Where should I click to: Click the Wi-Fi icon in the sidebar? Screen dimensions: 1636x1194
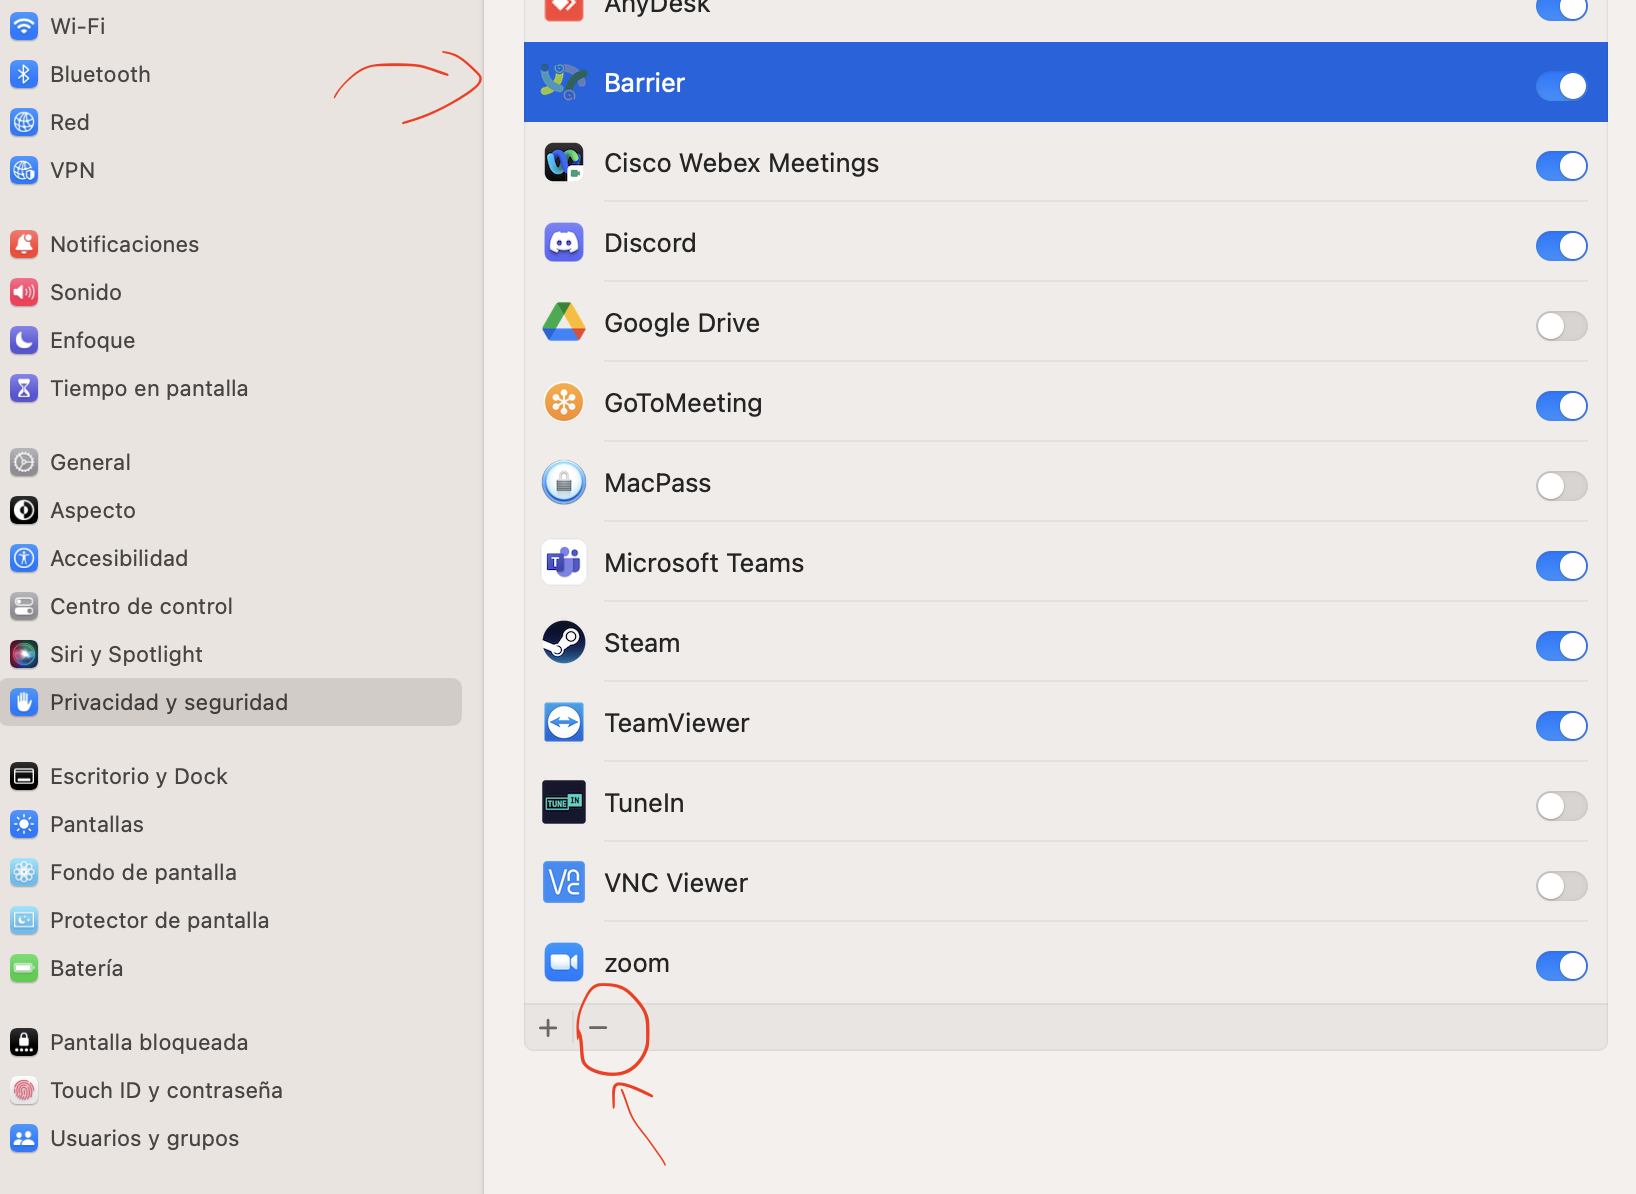(24, 26)
